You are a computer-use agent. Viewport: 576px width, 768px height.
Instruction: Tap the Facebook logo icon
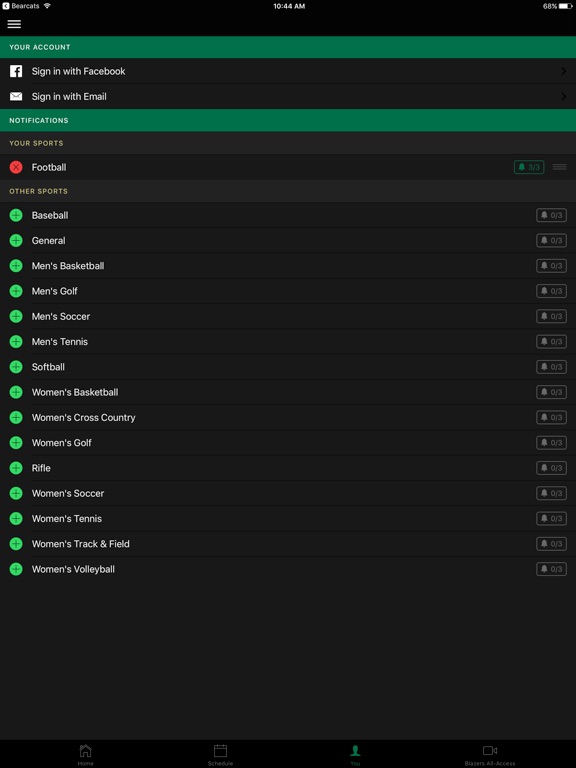[16, 71]
